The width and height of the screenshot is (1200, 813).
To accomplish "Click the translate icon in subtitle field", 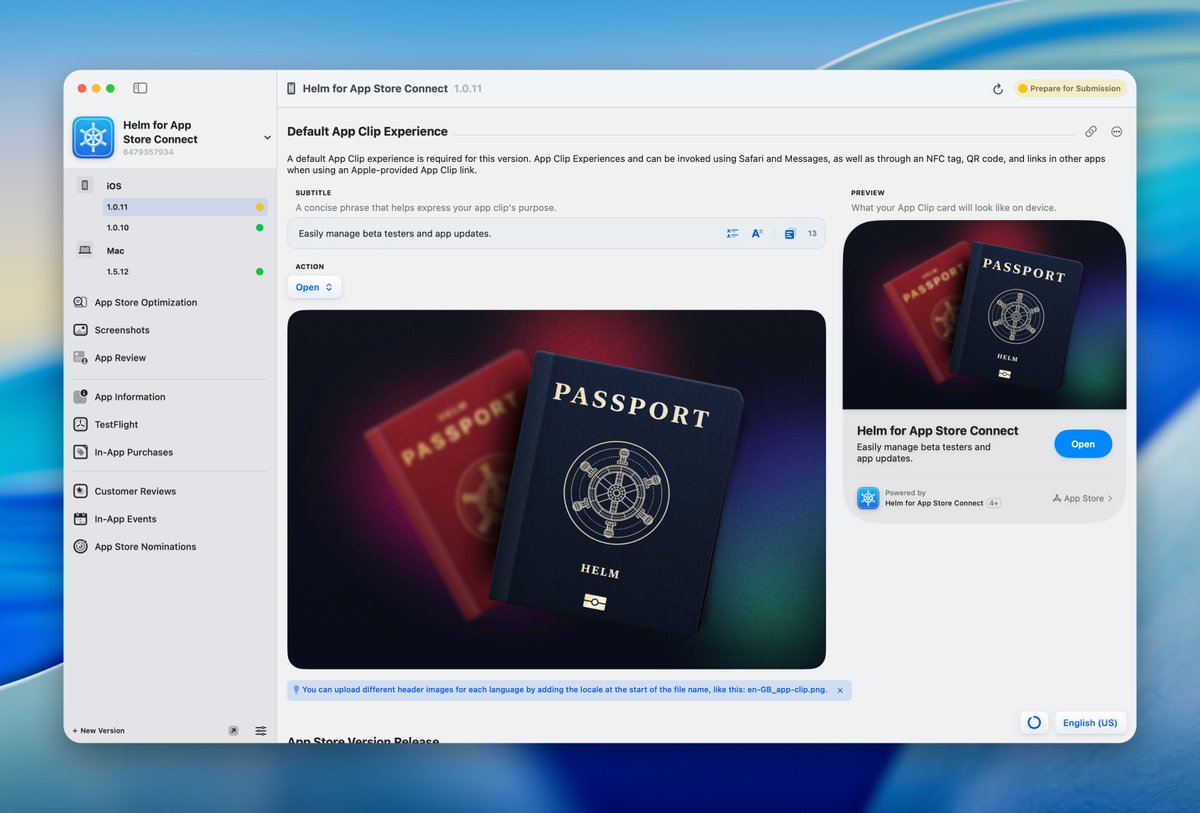I will tap(757, 233).
